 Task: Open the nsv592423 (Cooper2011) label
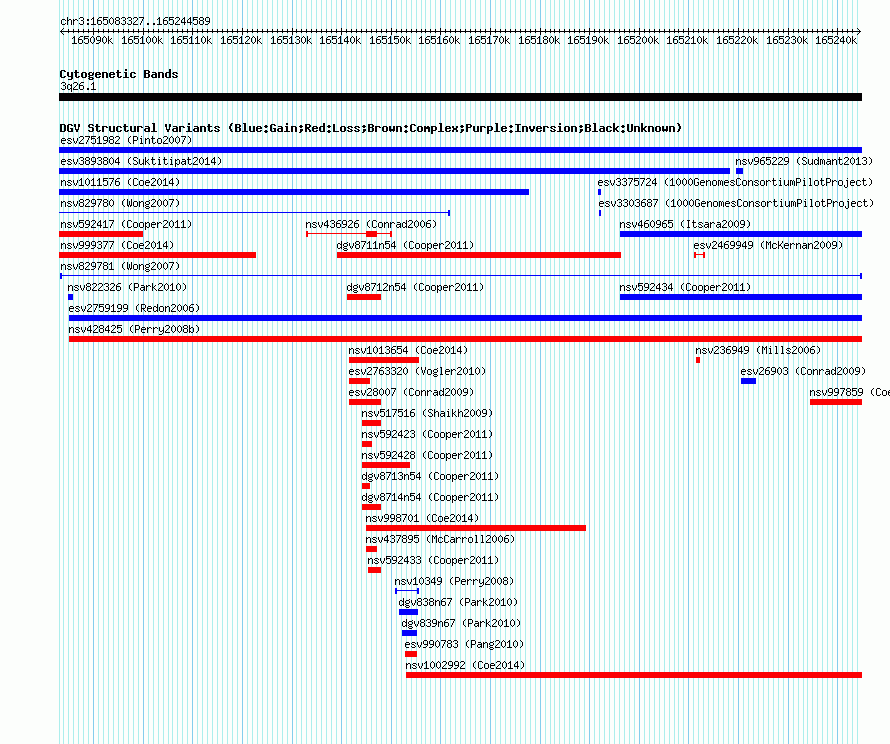(x=427, y=434)
